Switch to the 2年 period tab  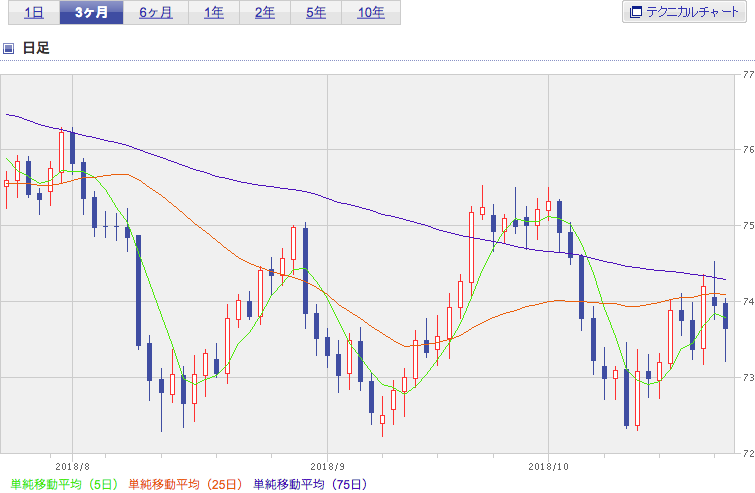pos(265,13)
